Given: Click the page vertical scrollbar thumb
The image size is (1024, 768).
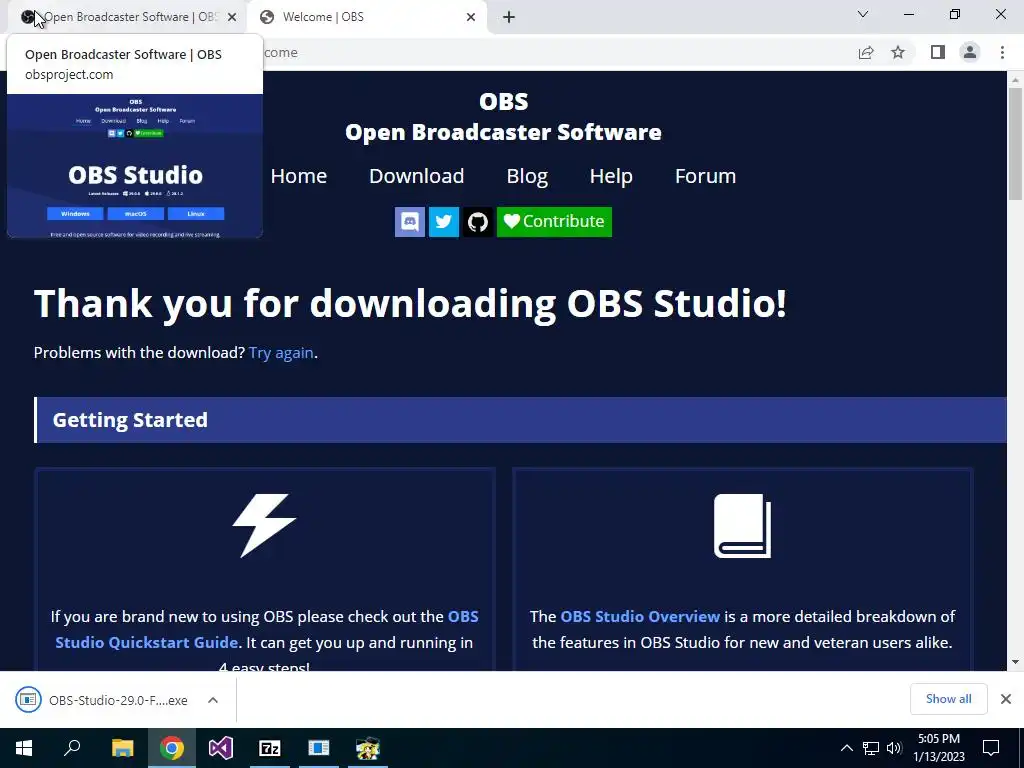Looking at the screenshot, I should (x=1015, y=144).
